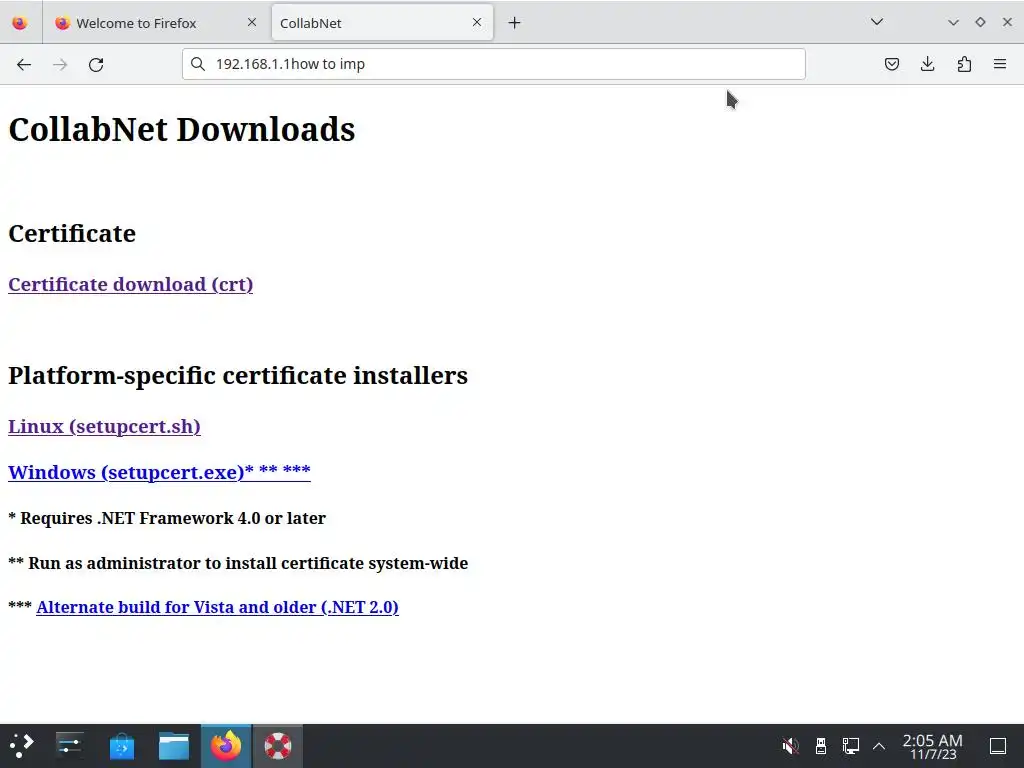1024x768 pixels.
Task: Click the Requires .NET Framework 4.0 note
Action: pyautogui.click(x=167, y=519)
